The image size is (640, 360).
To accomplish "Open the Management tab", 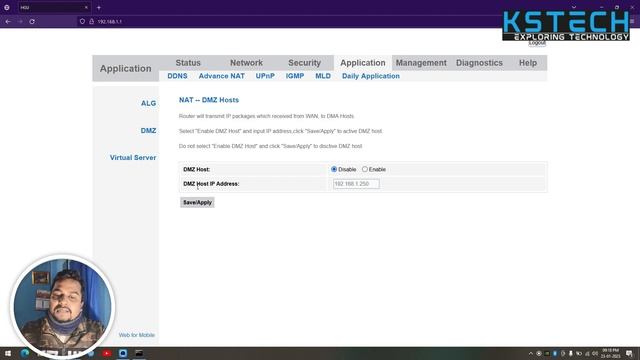I will coord(421,63).
